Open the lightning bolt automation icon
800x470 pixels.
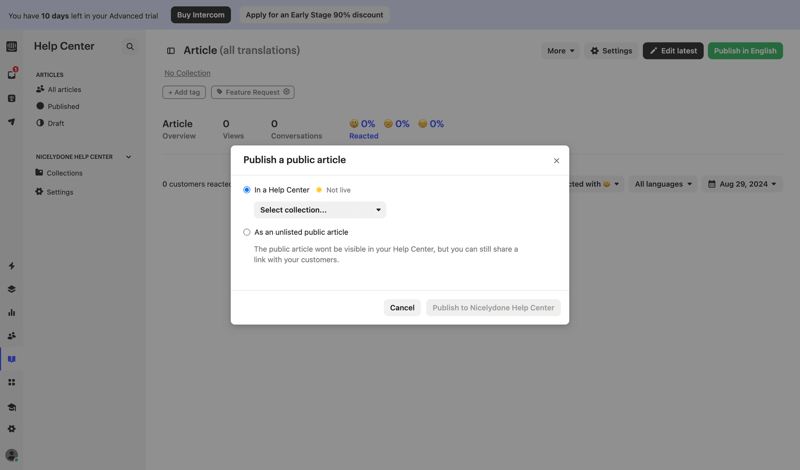point(12,266)
